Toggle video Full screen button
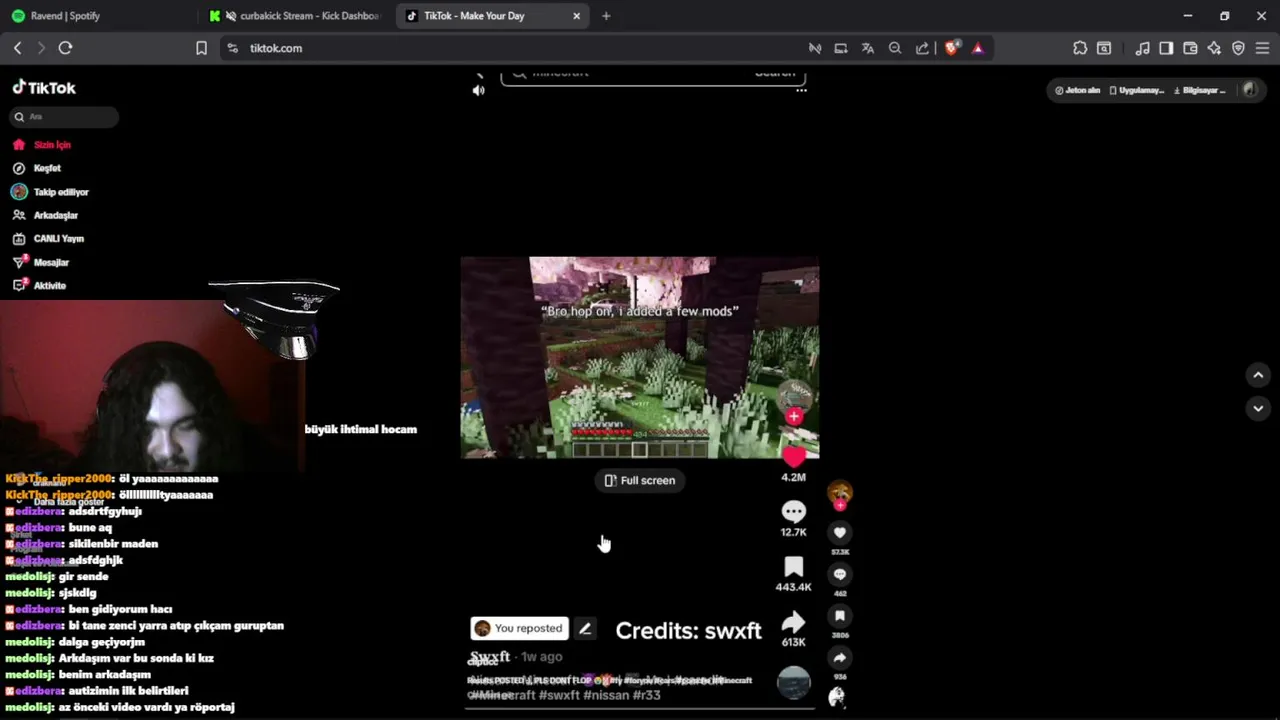1280x720 pixels. (640, 480)
